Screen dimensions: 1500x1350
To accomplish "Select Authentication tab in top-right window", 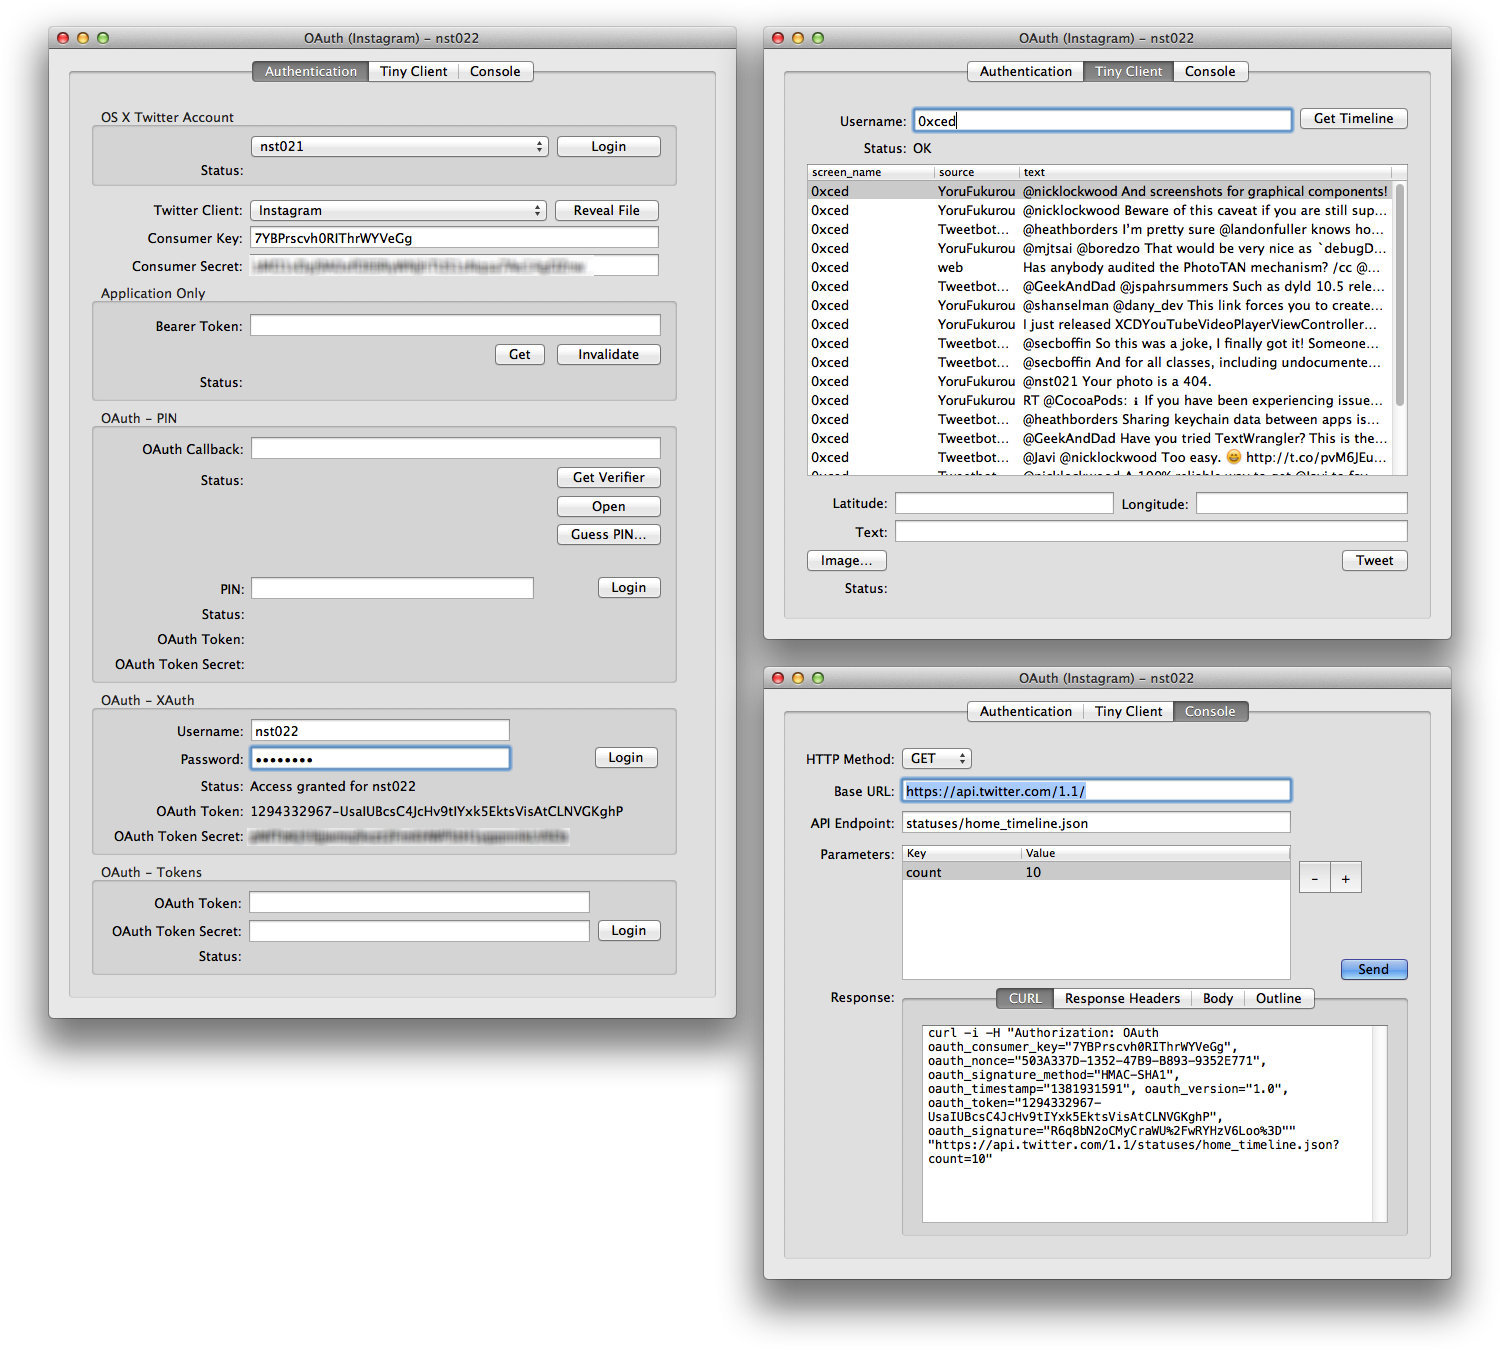I will point(1025,71).
